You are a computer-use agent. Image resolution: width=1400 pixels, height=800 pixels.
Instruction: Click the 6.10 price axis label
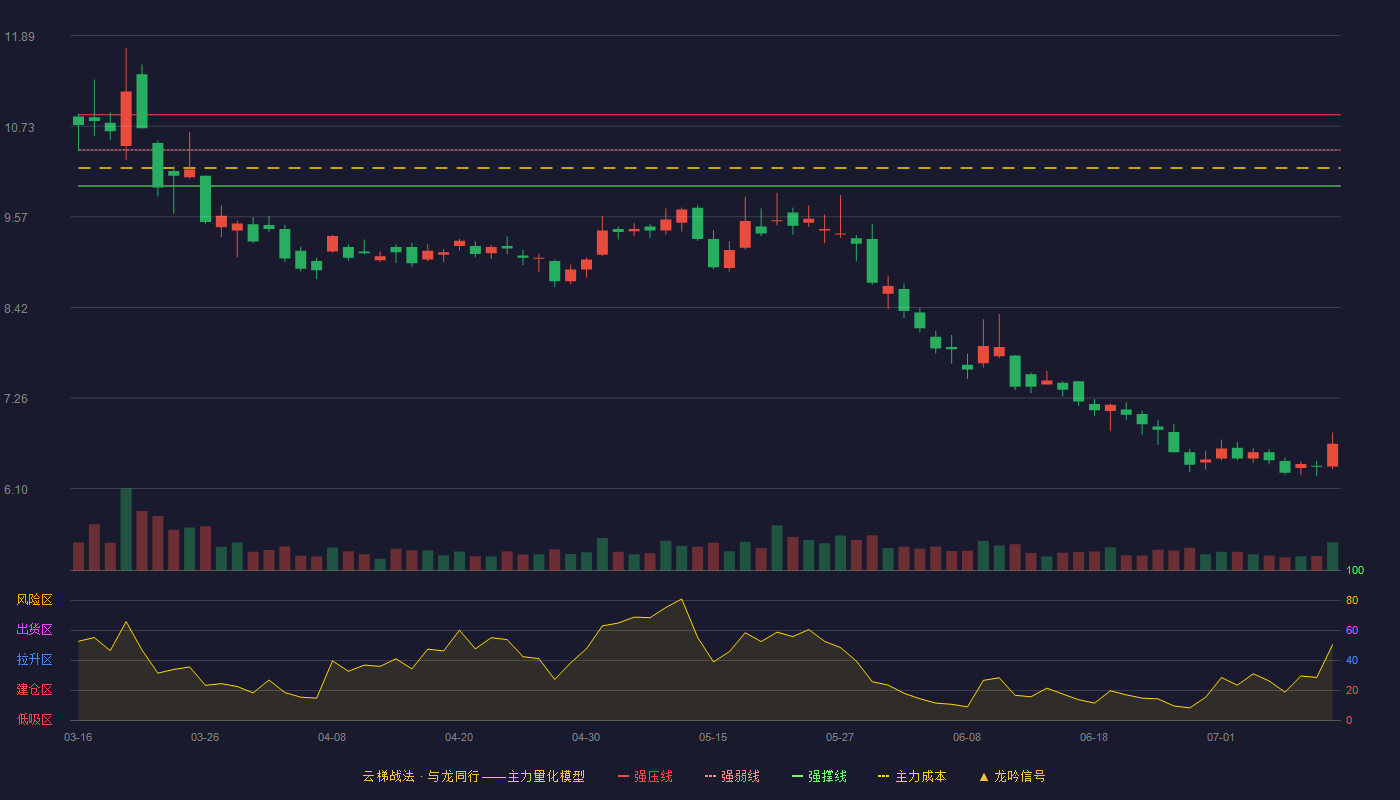(17, 490)
